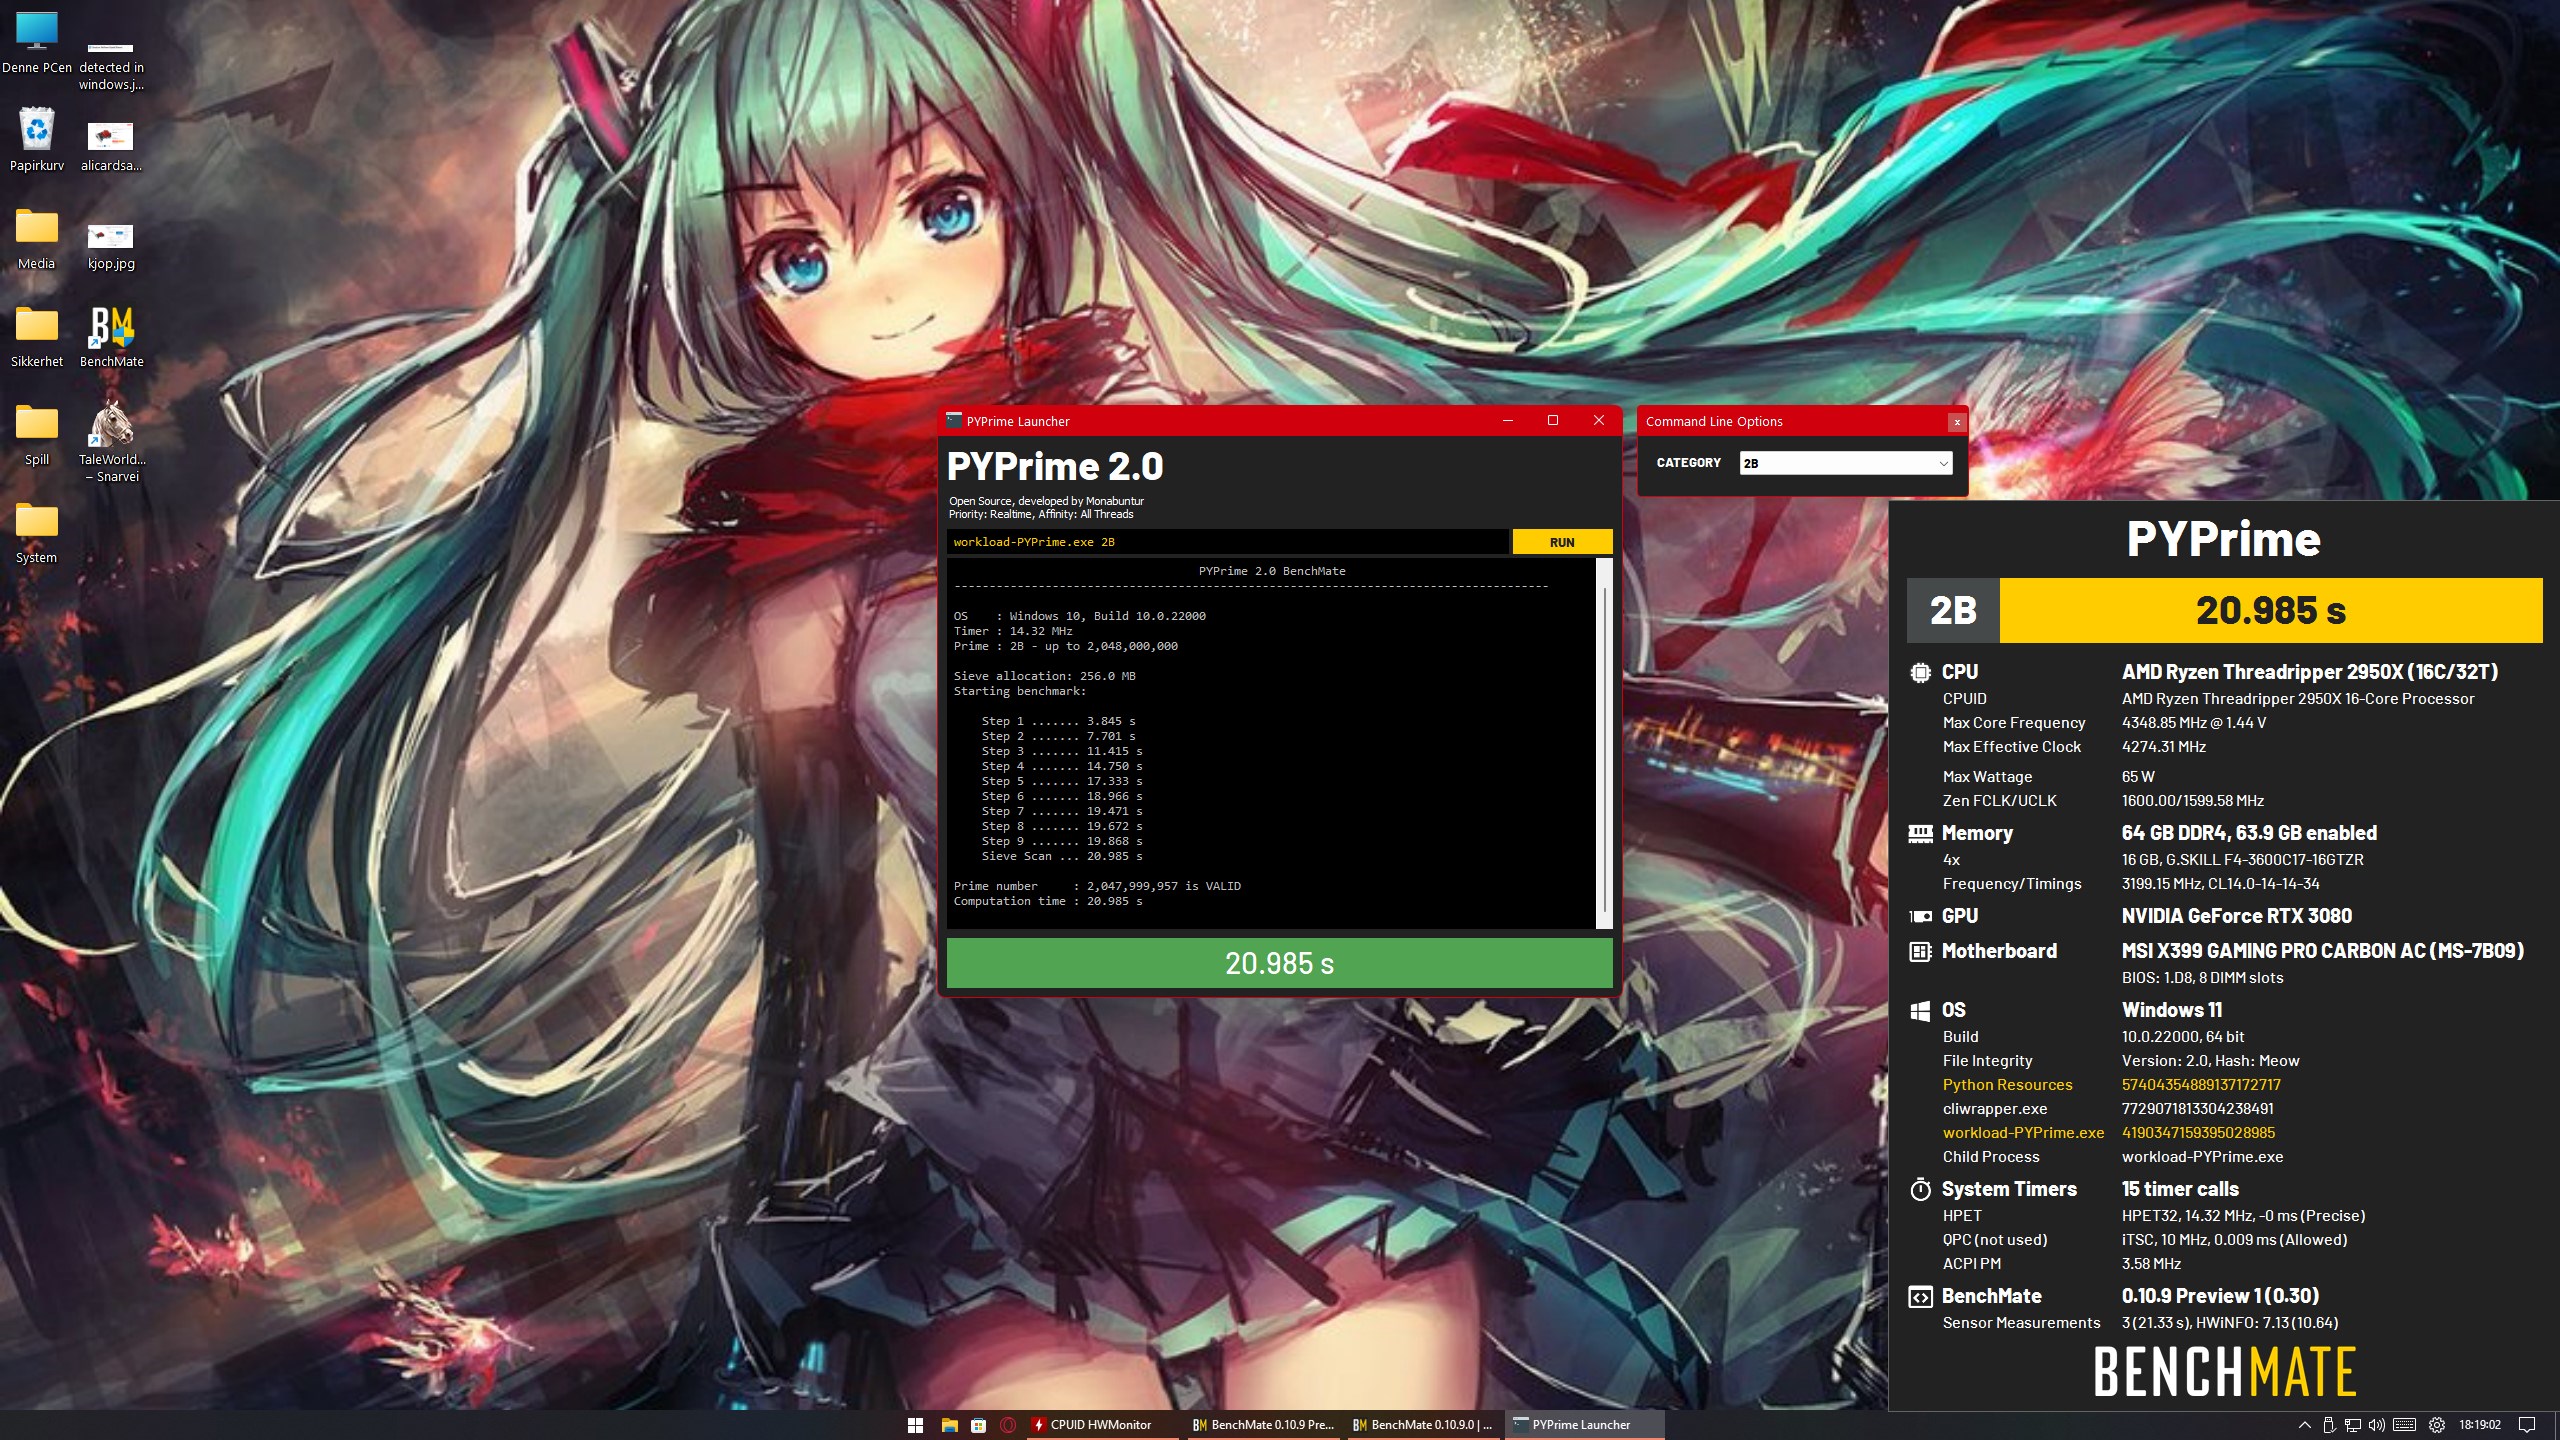Image resolution: width=2560 pixels, height=1440 pixels.
Task: Click the green 20.985 s result bar
Action: click(1279, 963)
